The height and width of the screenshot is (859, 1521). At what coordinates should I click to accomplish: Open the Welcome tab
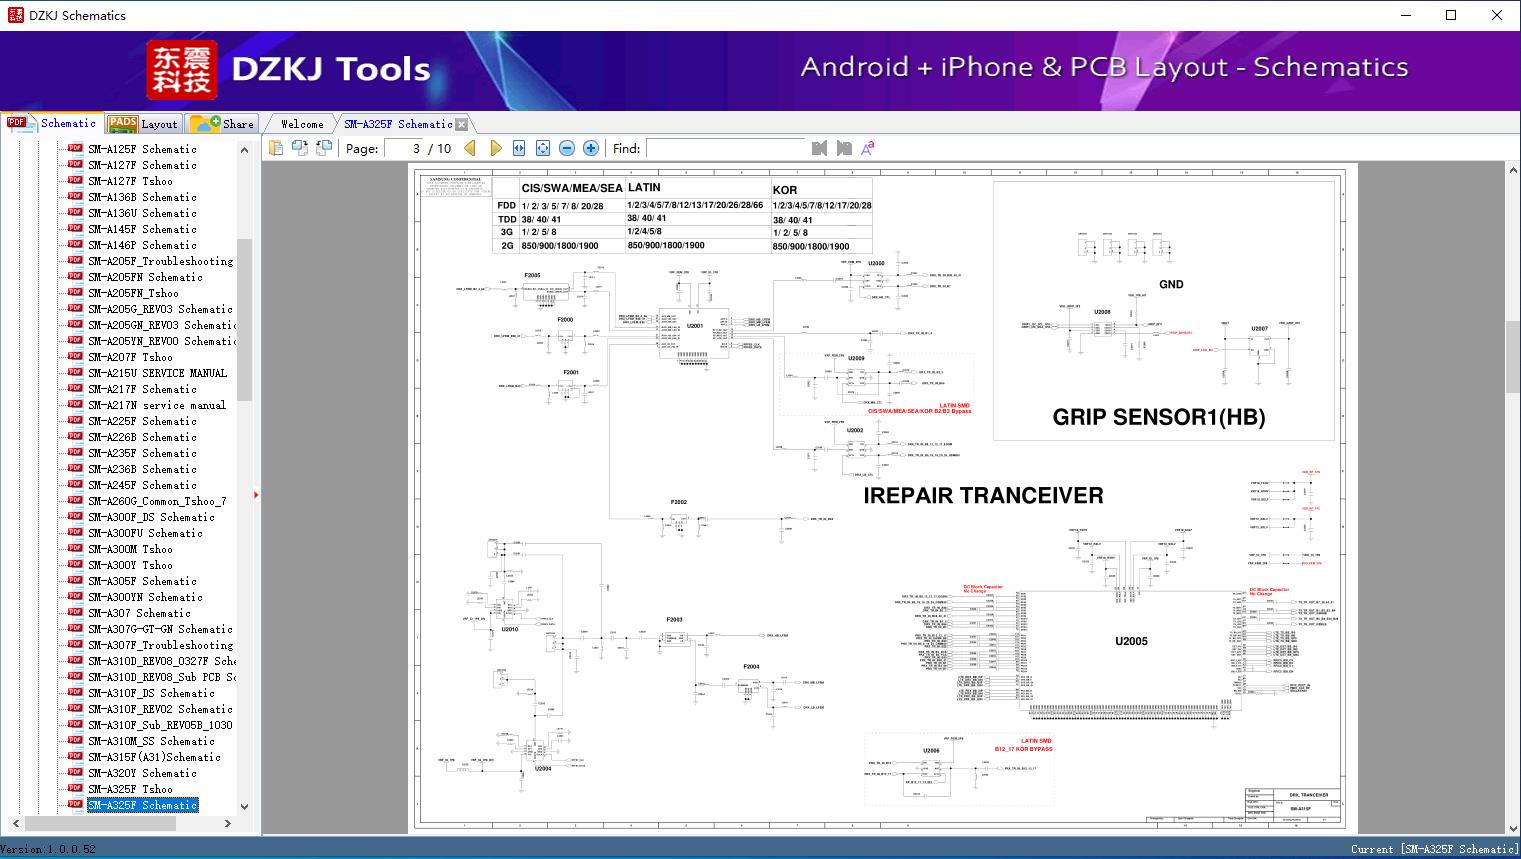[301, 123]
